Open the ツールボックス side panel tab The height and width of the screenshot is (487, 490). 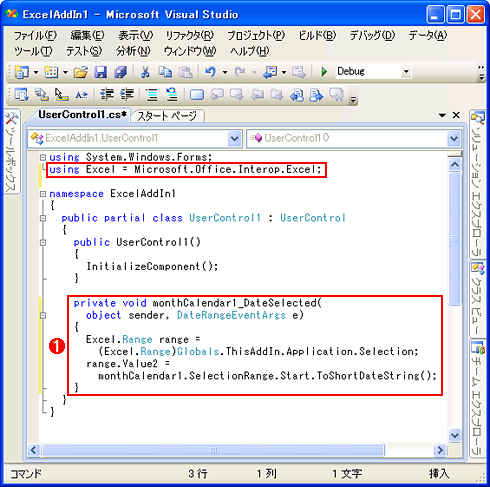[12, 151]
